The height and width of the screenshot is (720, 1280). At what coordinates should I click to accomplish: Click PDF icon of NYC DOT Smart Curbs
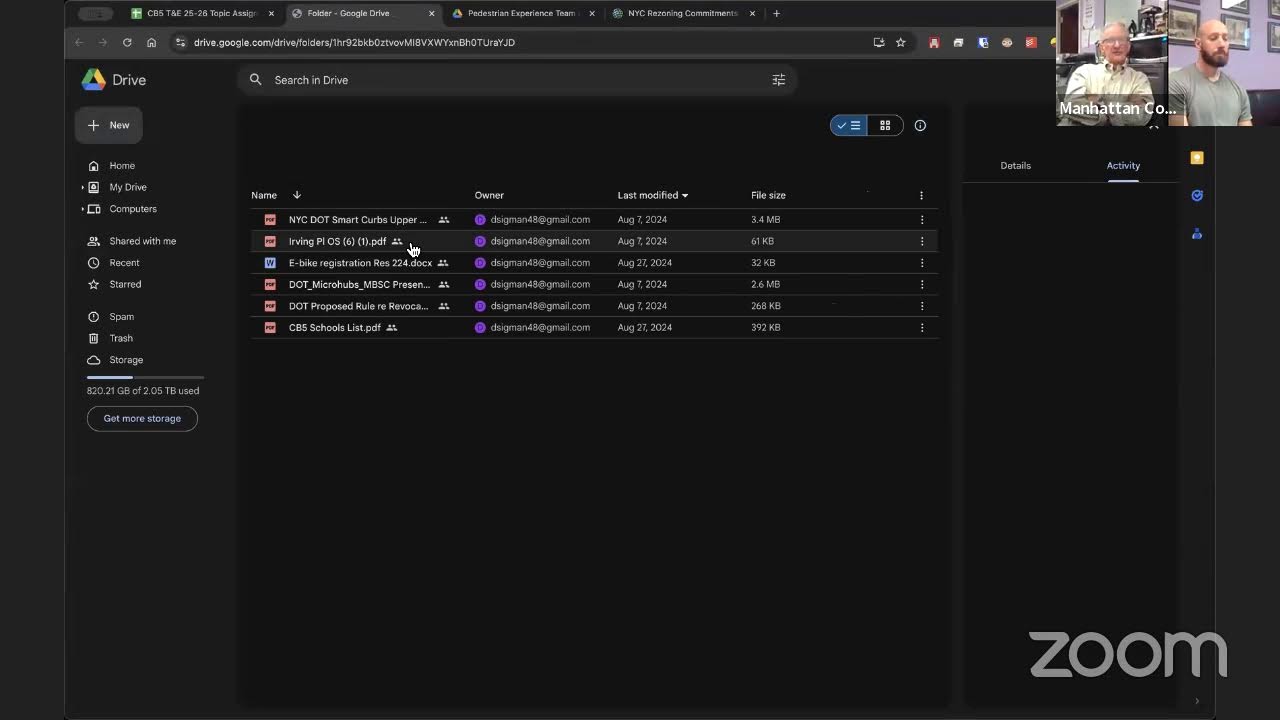pos(270,220)
